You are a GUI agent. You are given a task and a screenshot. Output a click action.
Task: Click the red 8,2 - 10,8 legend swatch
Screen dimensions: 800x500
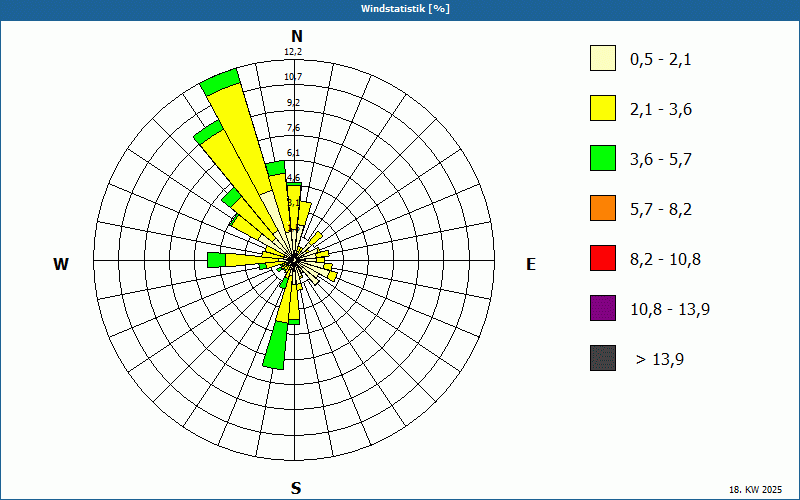pos(603,258)
